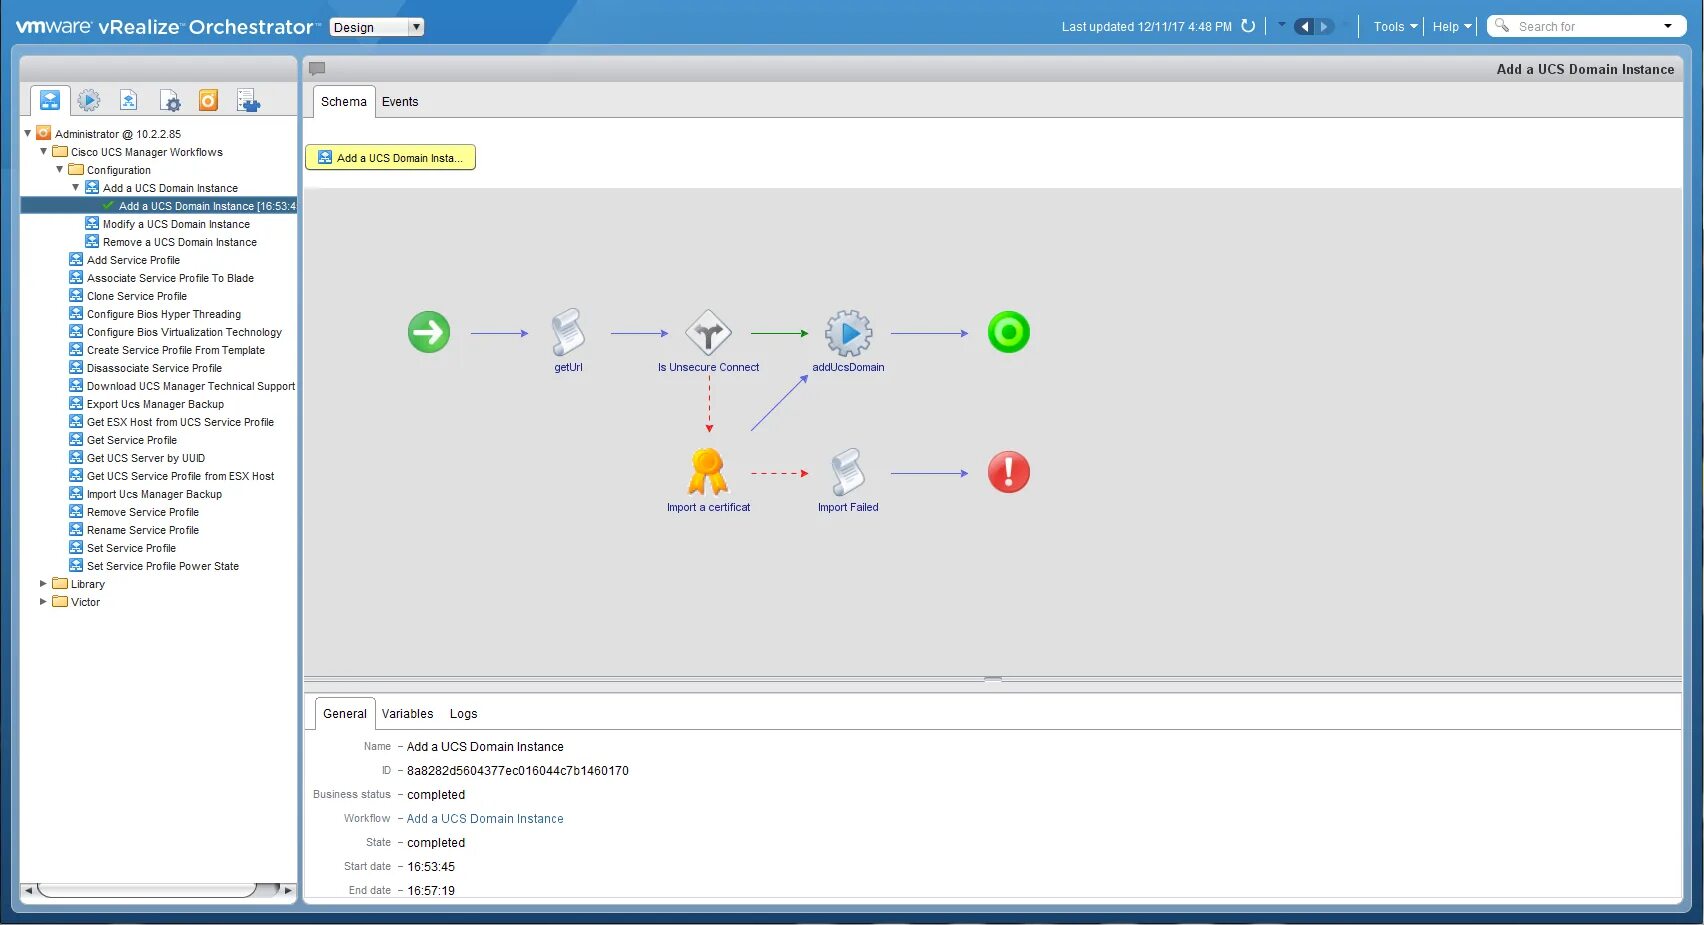Select the red exception end node
Screen dimensions: 1704x925
tap(1008, 472)
